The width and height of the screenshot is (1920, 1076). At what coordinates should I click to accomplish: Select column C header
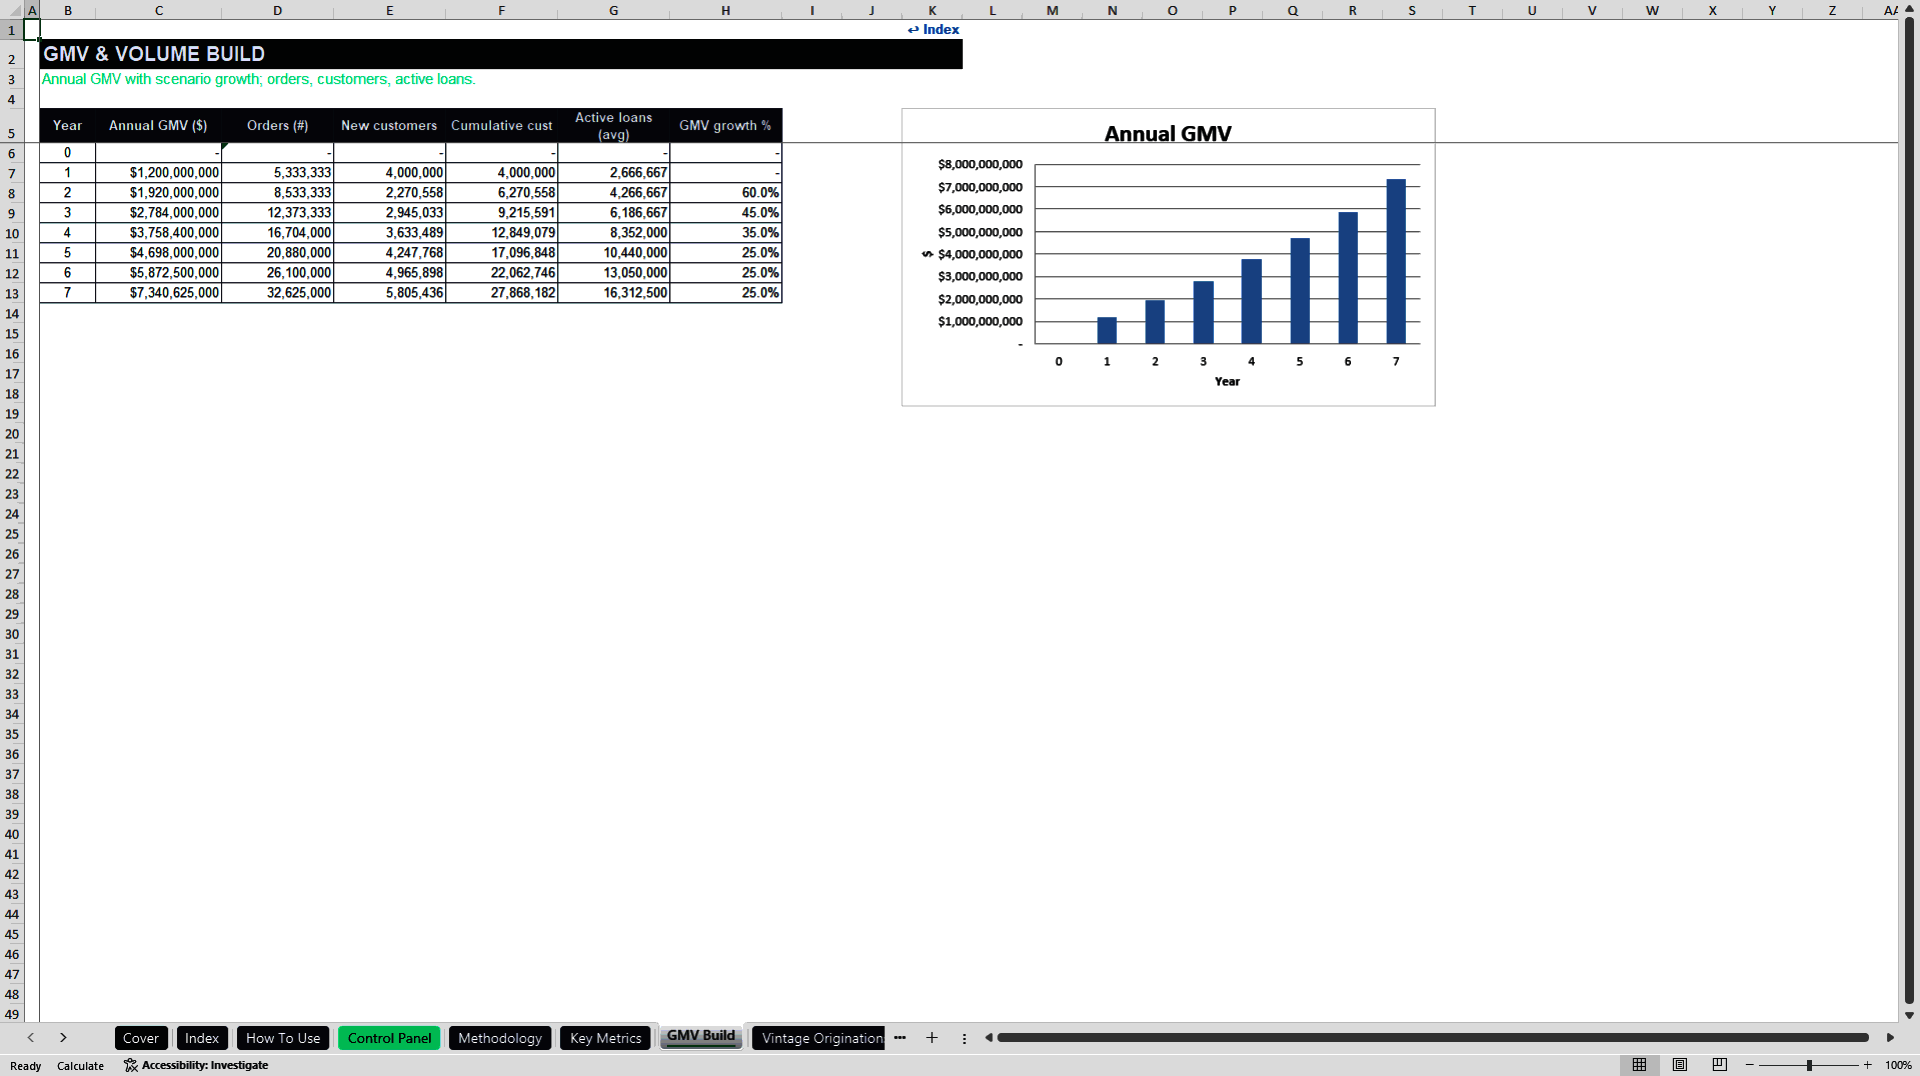pyautogui.click(x=159, y=10)
